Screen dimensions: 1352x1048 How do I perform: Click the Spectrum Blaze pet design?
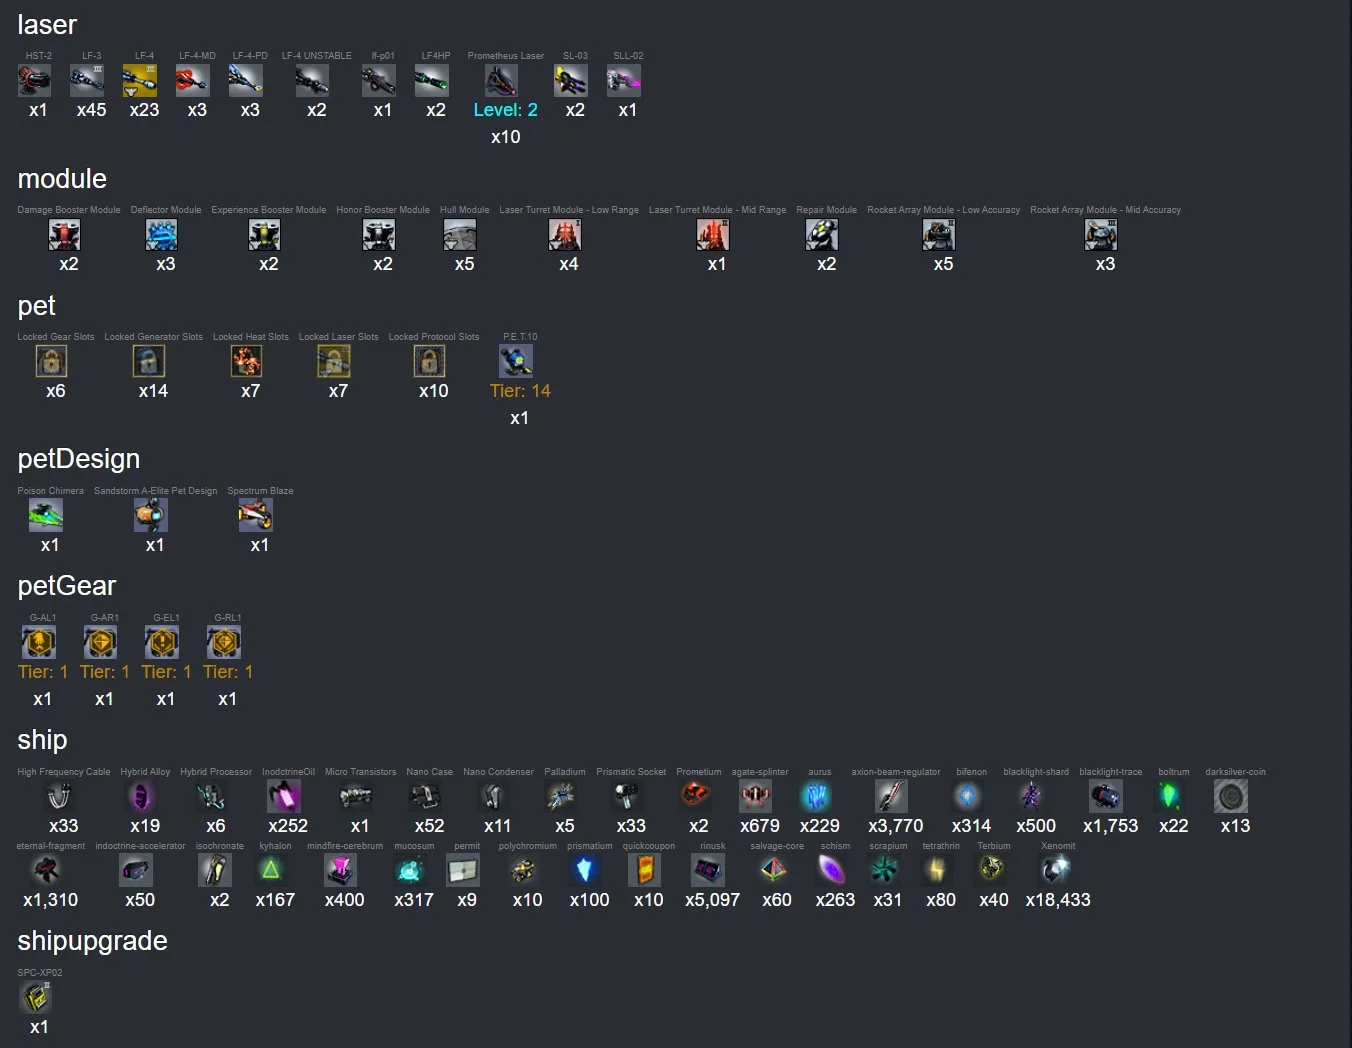coord(255,515)
